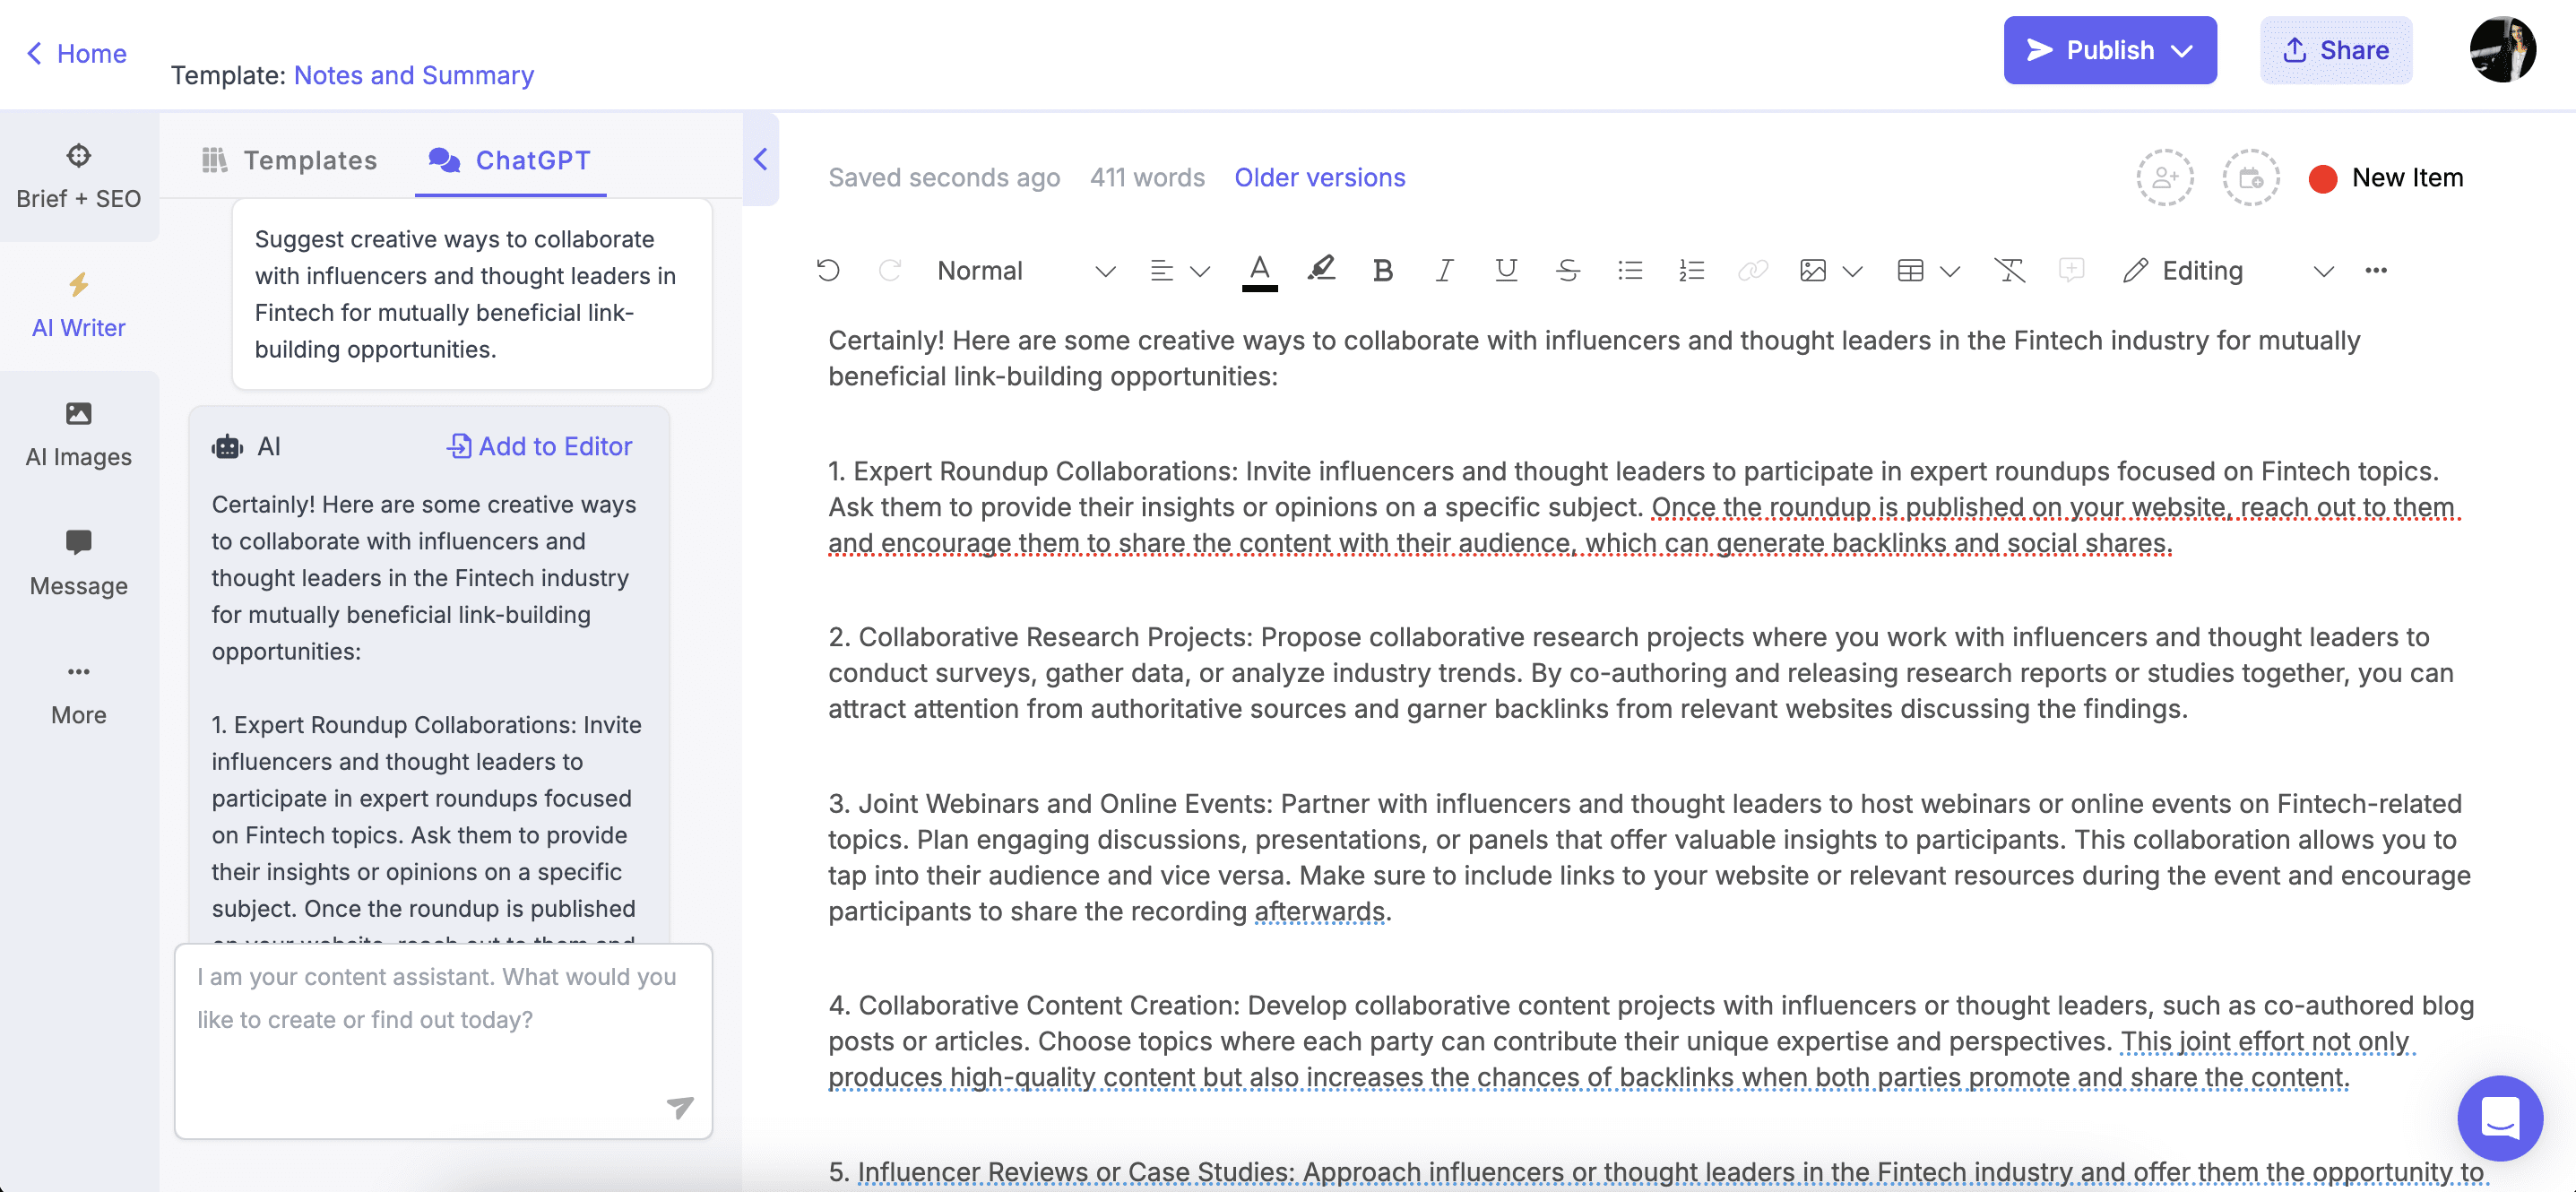Go back to Home
The image size is (2576, 1192).
(x=76, y=53)
